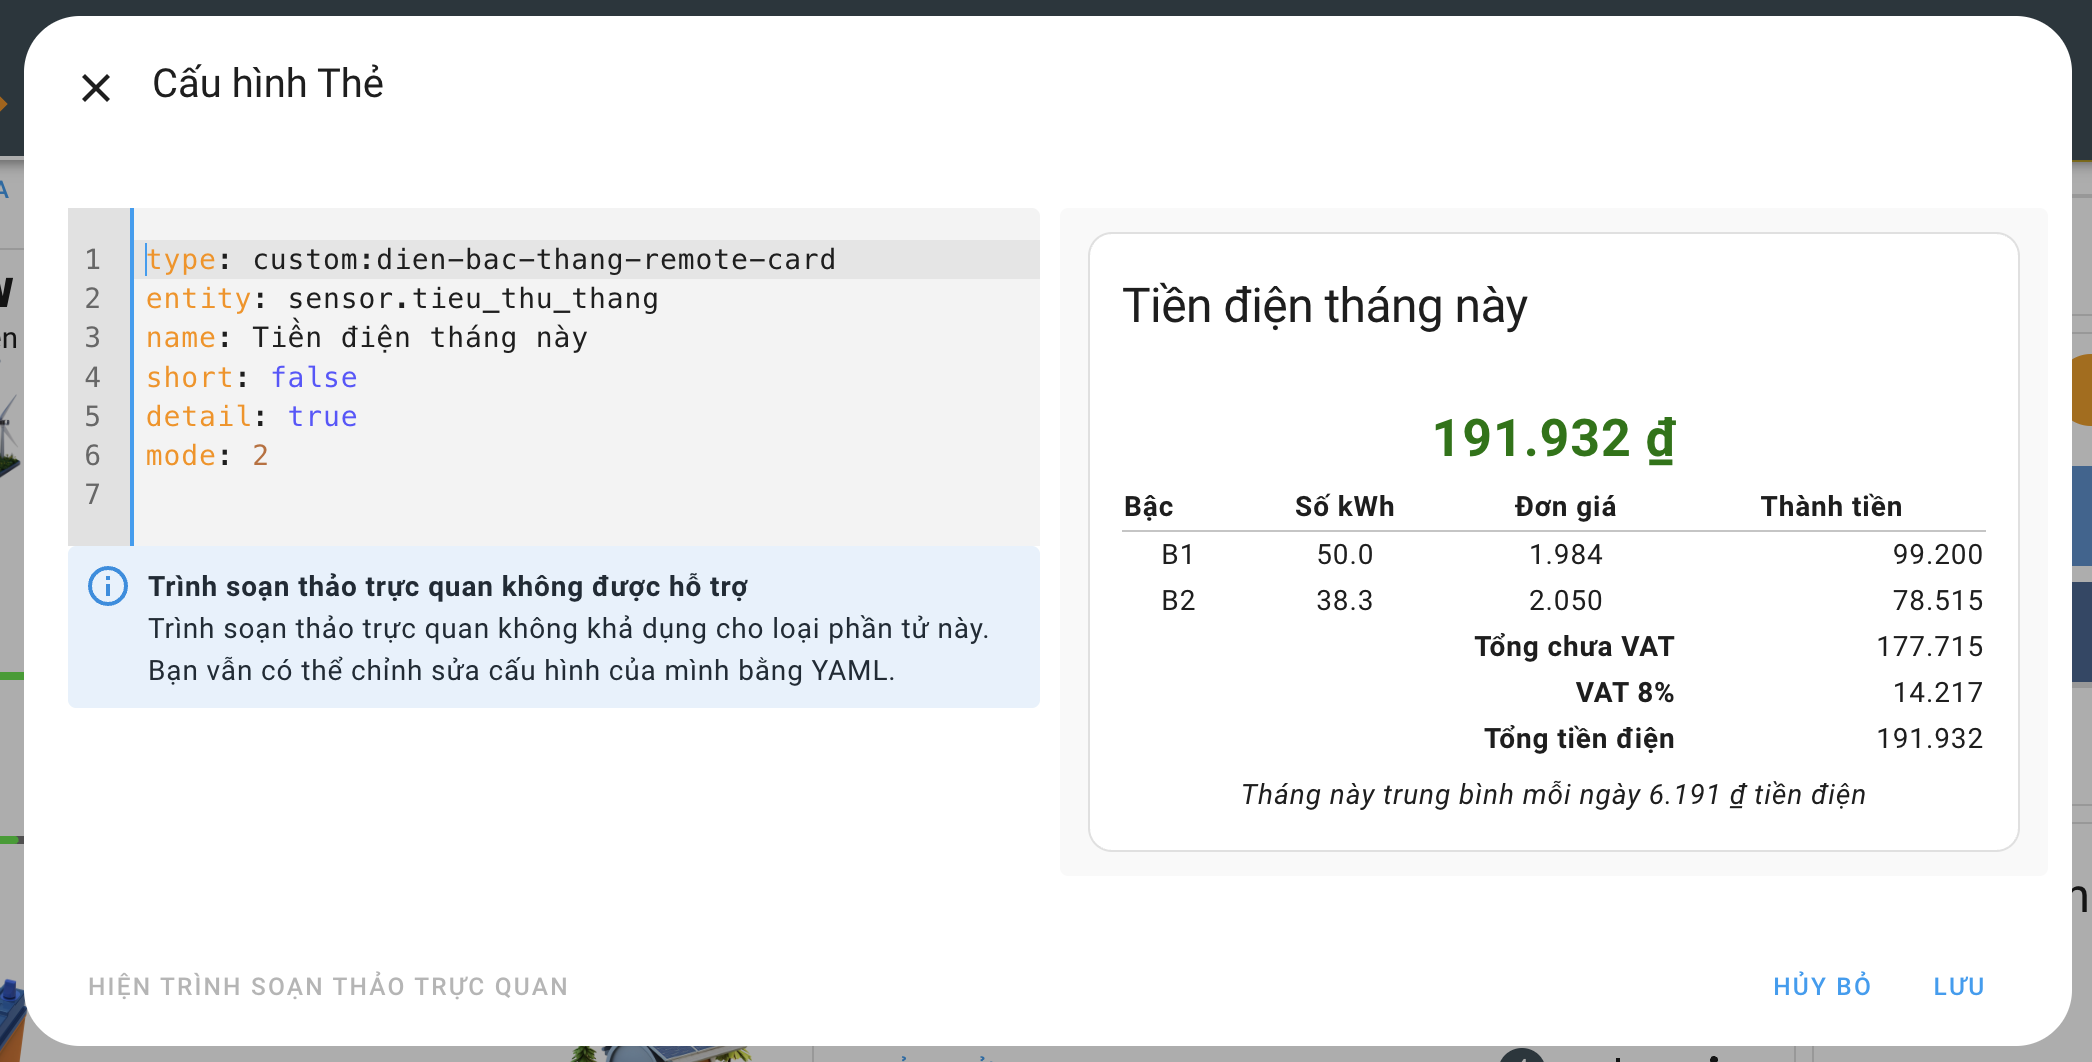
Task: Click the VAT 8% row label
Action: [1624, 692]
